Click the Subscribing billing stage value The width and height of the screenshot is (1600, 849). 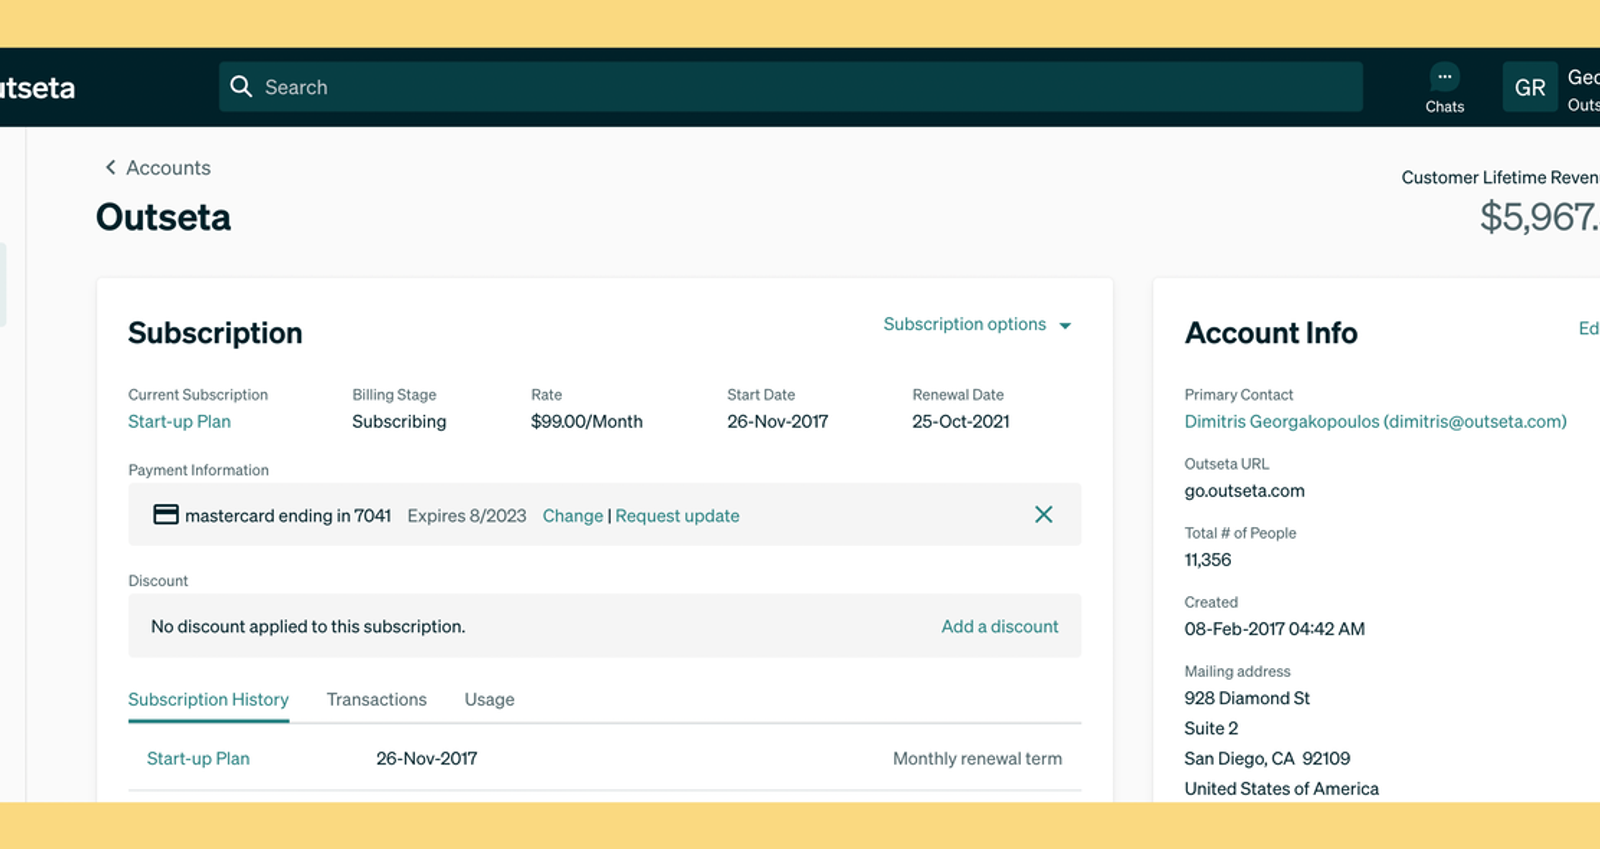click(399, 422)
